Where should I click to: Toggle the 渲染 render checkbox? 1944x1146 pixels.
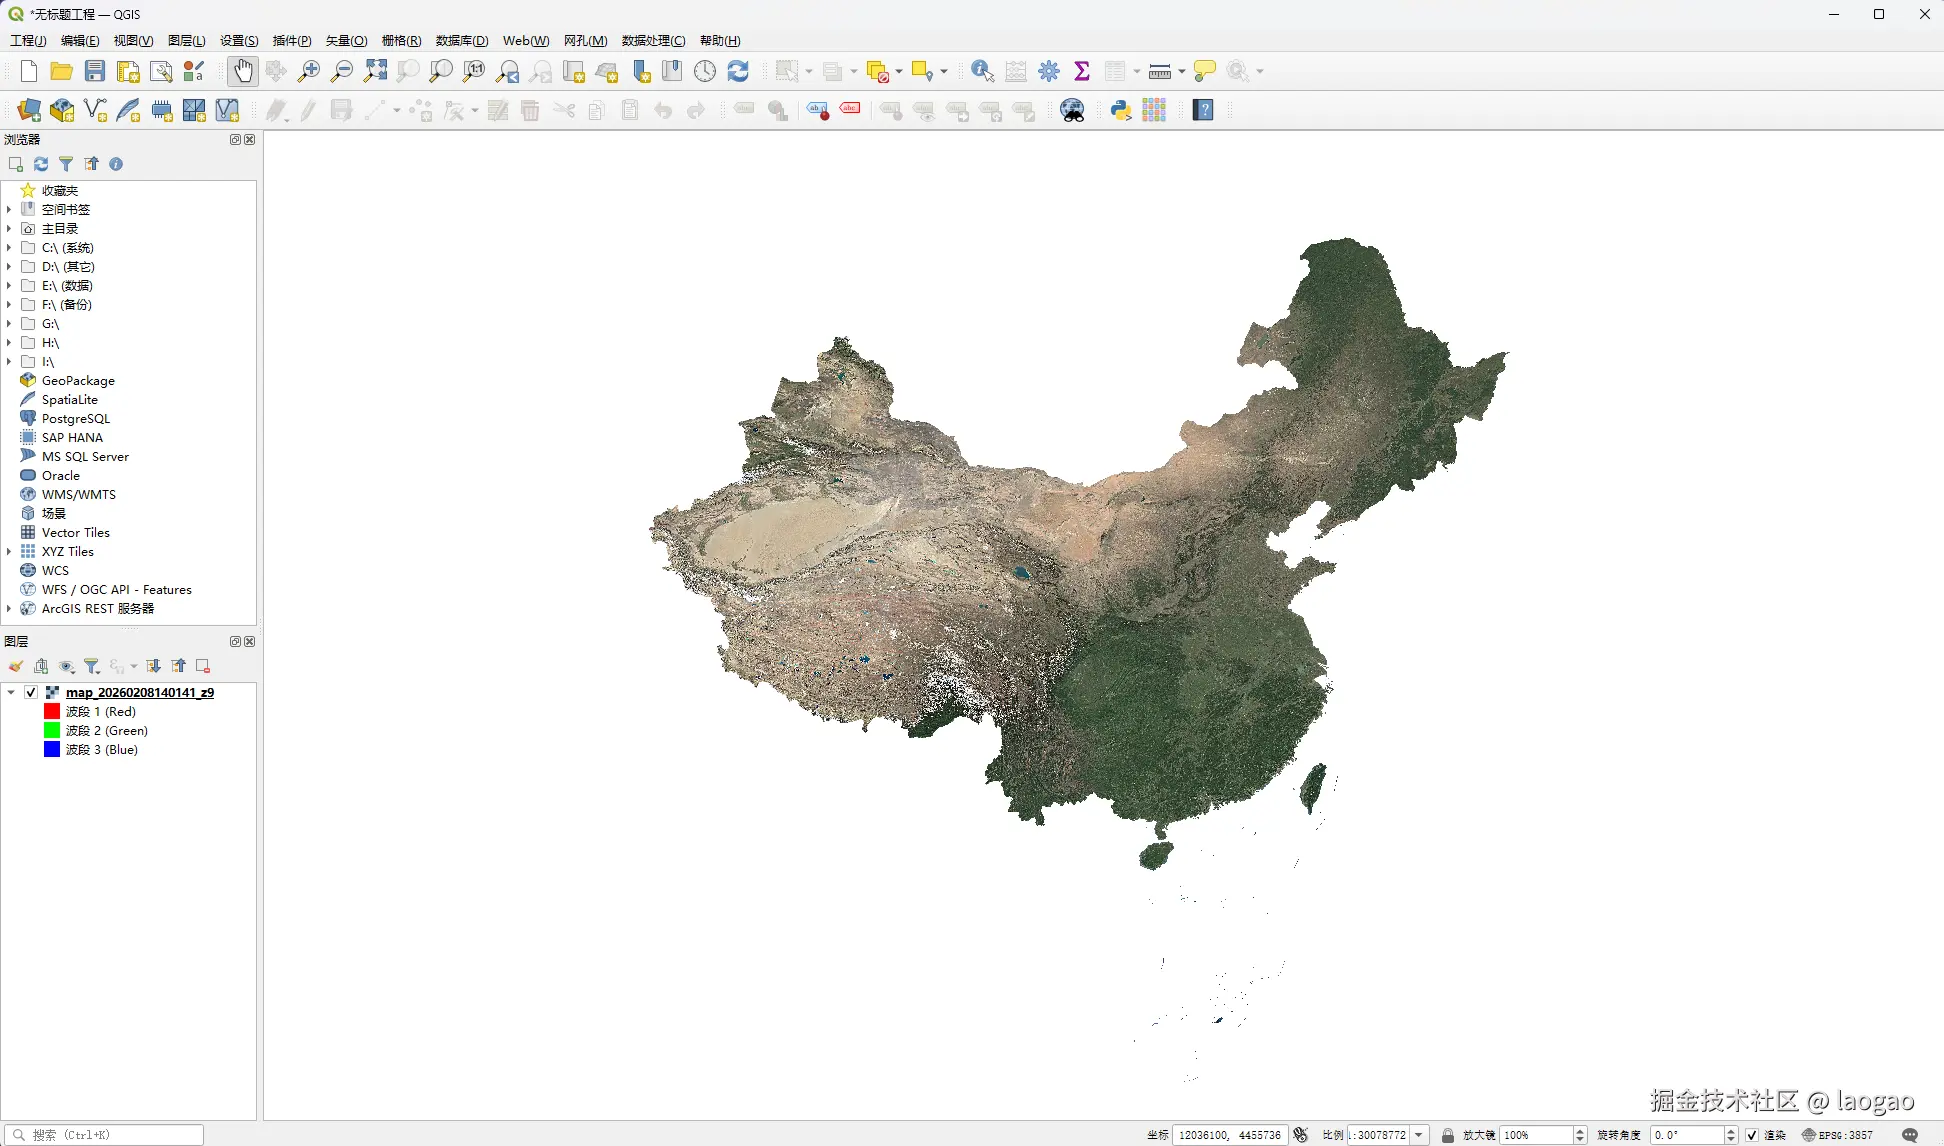(x=1752, y=1135)
